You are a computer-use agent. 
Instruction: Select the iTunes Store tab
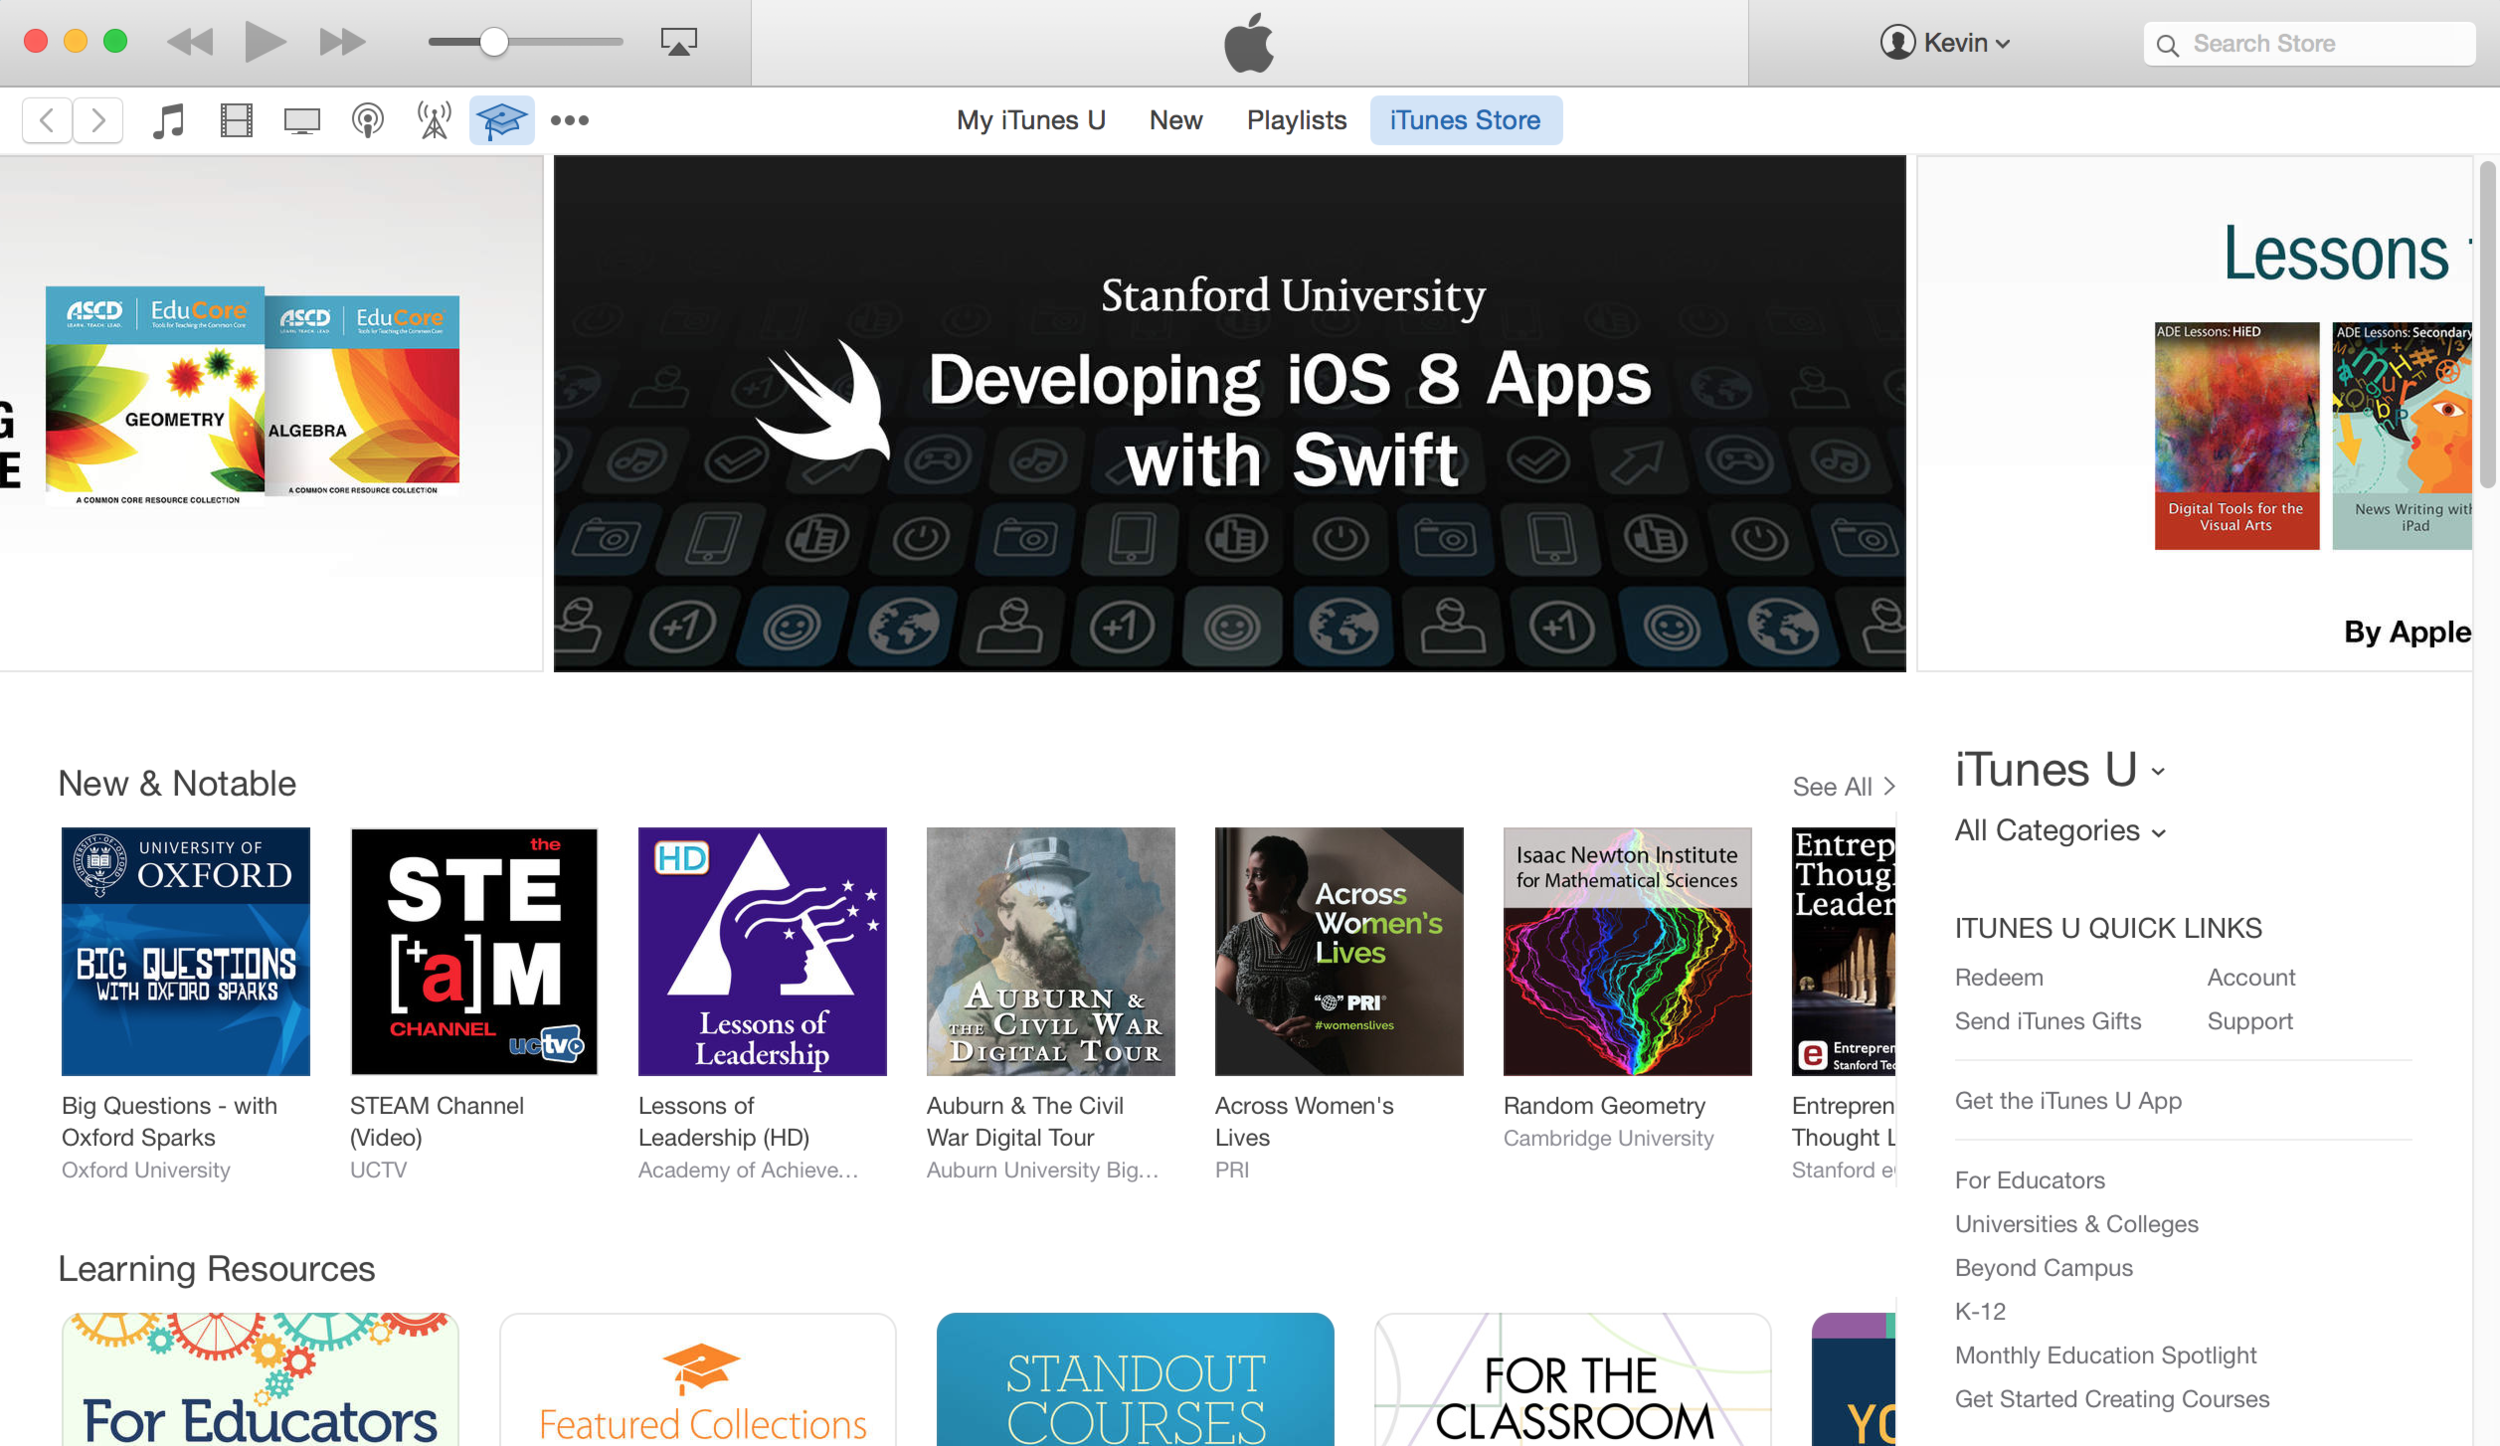1465,120
